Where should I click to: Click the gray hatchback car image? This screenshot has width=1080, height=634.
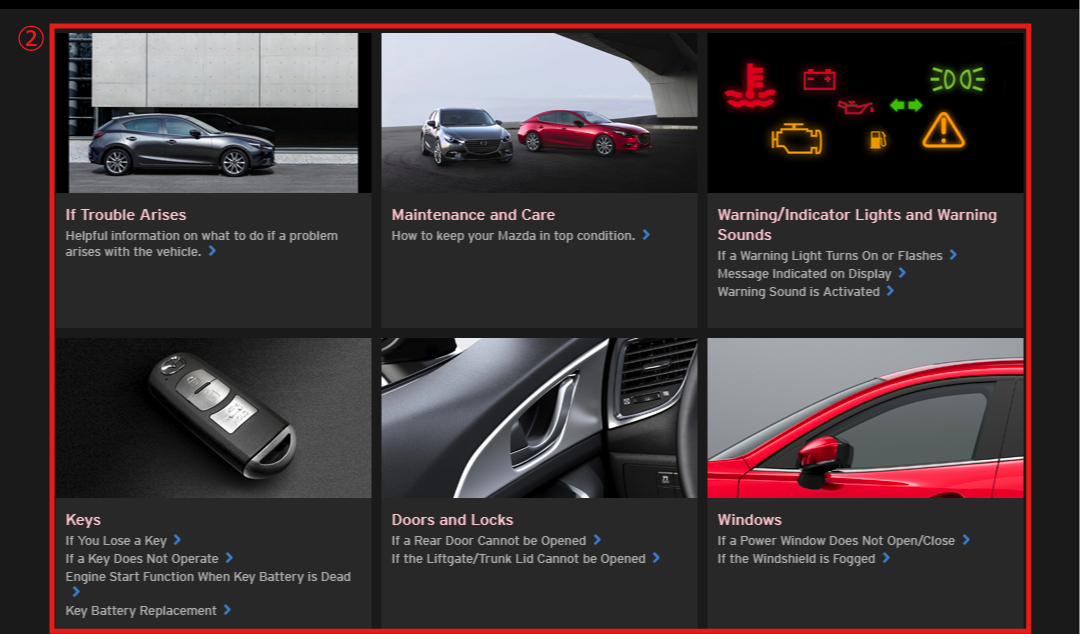pyautogui.click(x=213, y=112)
